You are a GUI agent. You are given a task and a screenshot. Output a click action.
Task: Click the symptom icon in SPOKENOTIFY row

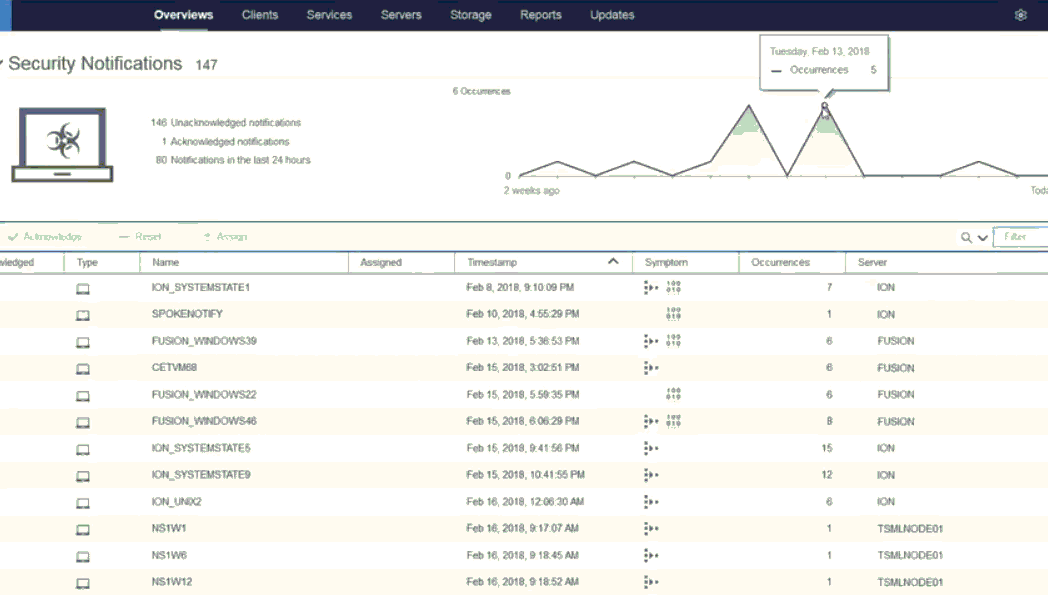pyautogui.click(x=673, y=314)
